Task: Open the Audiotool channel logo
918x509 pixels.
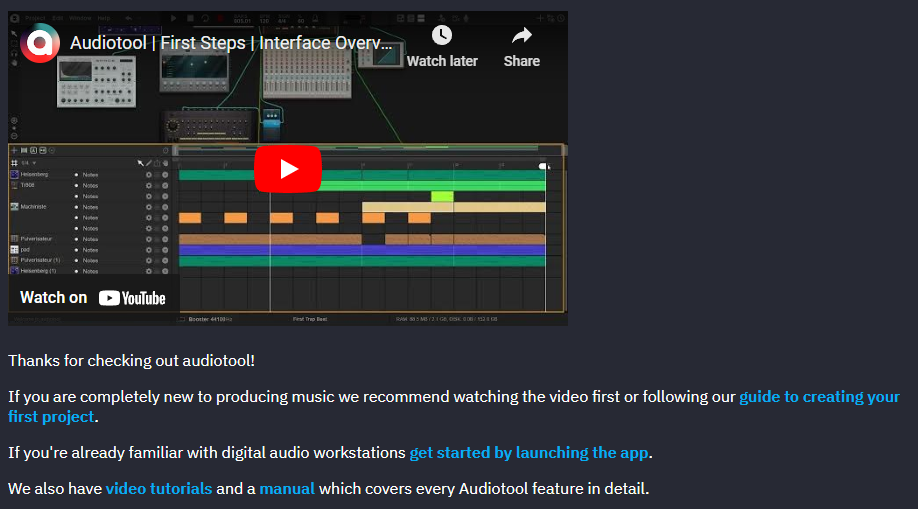Action: click(40, 43)
